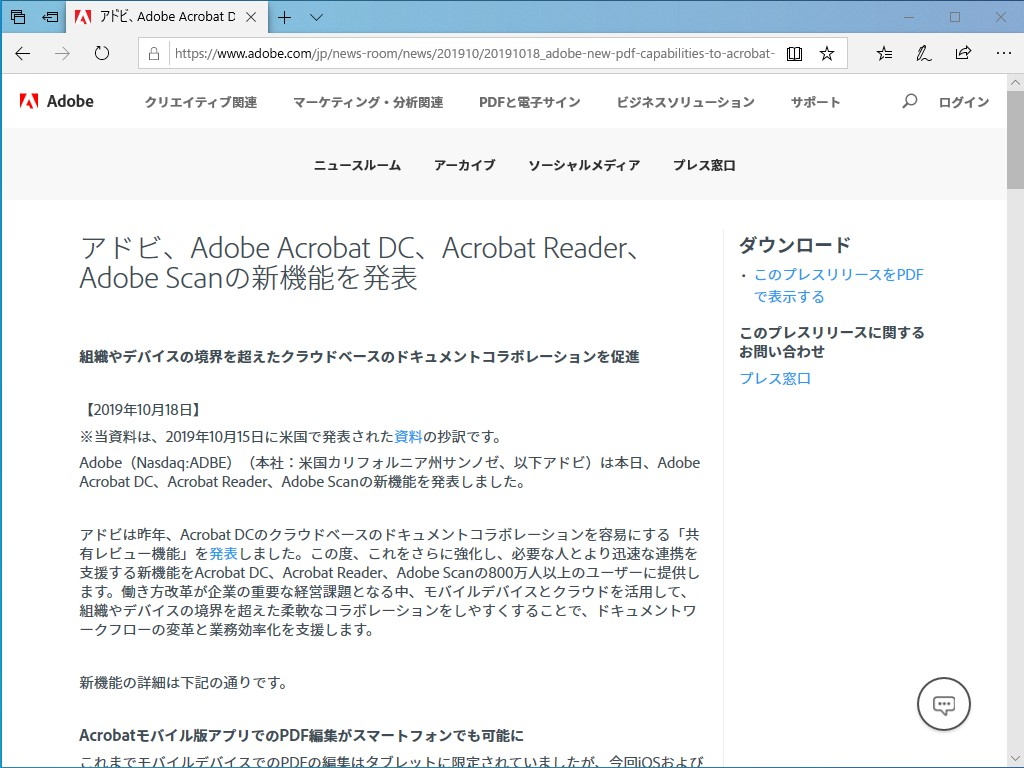Start a Web Note with the pen icon
Image resolution: width=1024 pixels, height=768 pixels.
click(922, 53)
